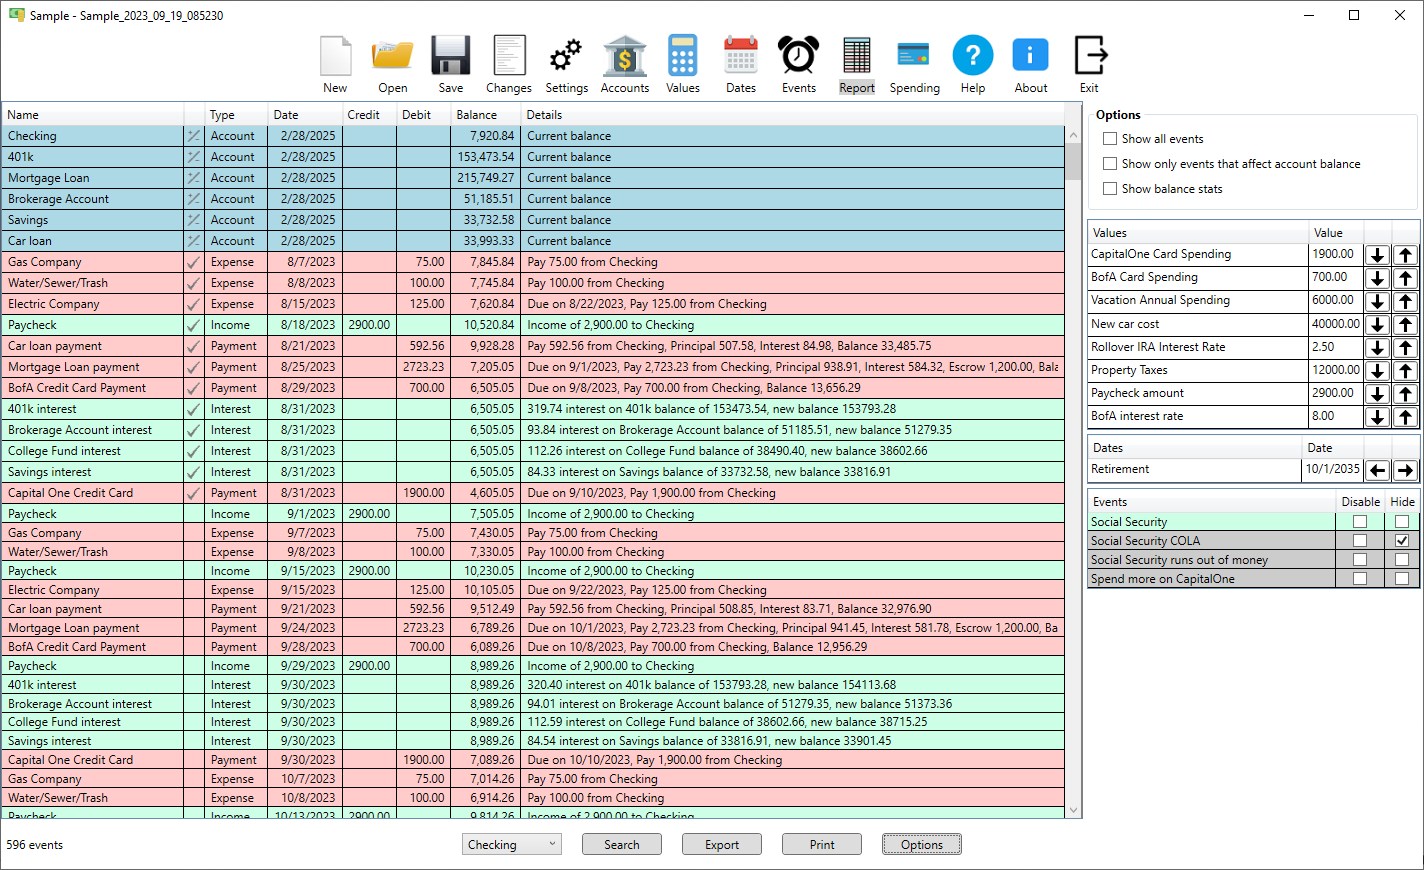Viewport: 1424px width, 870px height.
Task: Click the event list vertical scrollbar
Action: [x=1074, y=472]
